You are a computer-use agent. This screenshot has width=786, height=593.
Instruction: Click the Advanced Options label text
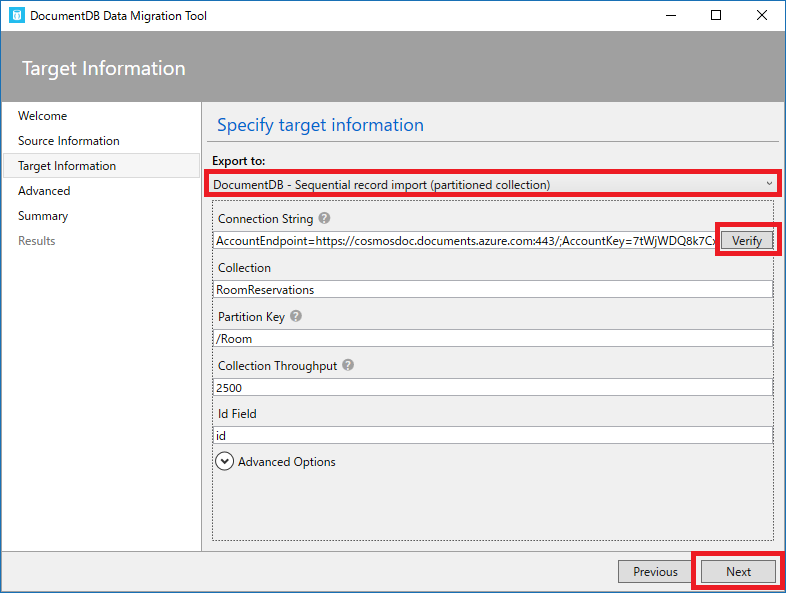point(286,462)
